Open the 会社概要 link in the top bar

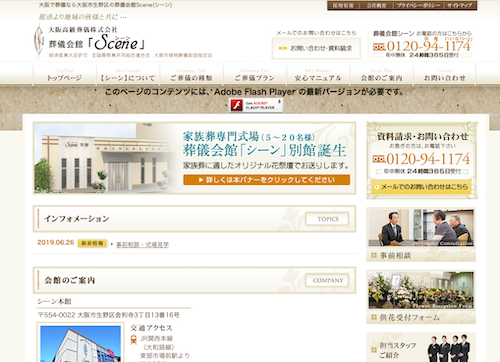tap(376, 5)
